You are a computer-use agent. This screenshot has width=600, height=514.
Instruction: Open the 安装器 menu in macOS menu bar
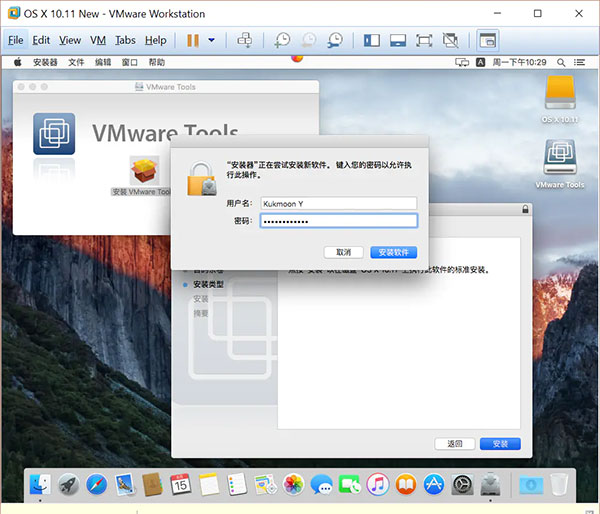(x=45, y=62)
